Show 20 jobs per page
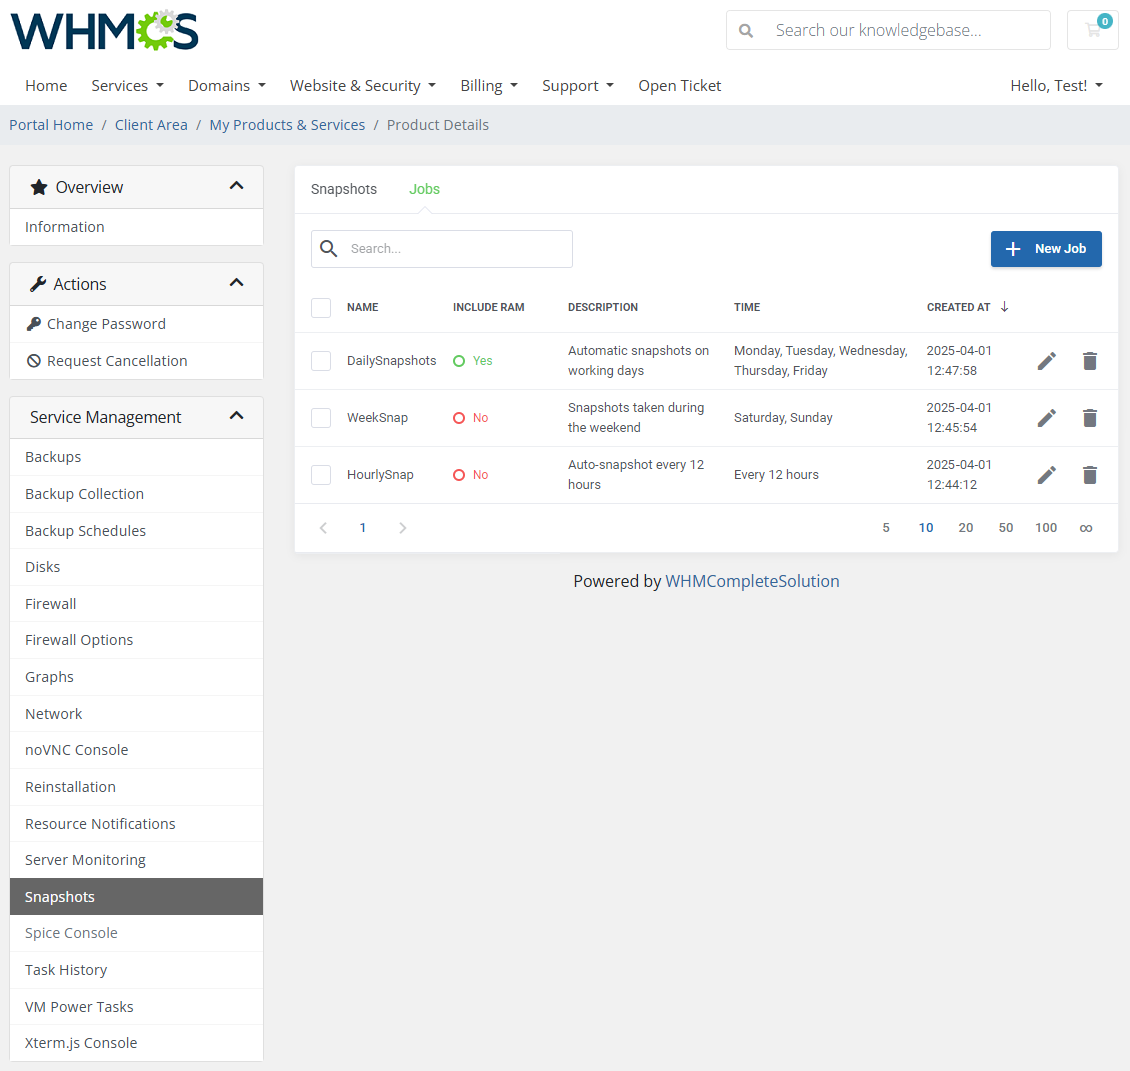This screenshot has width=1130, height=1071. (966, 527)
